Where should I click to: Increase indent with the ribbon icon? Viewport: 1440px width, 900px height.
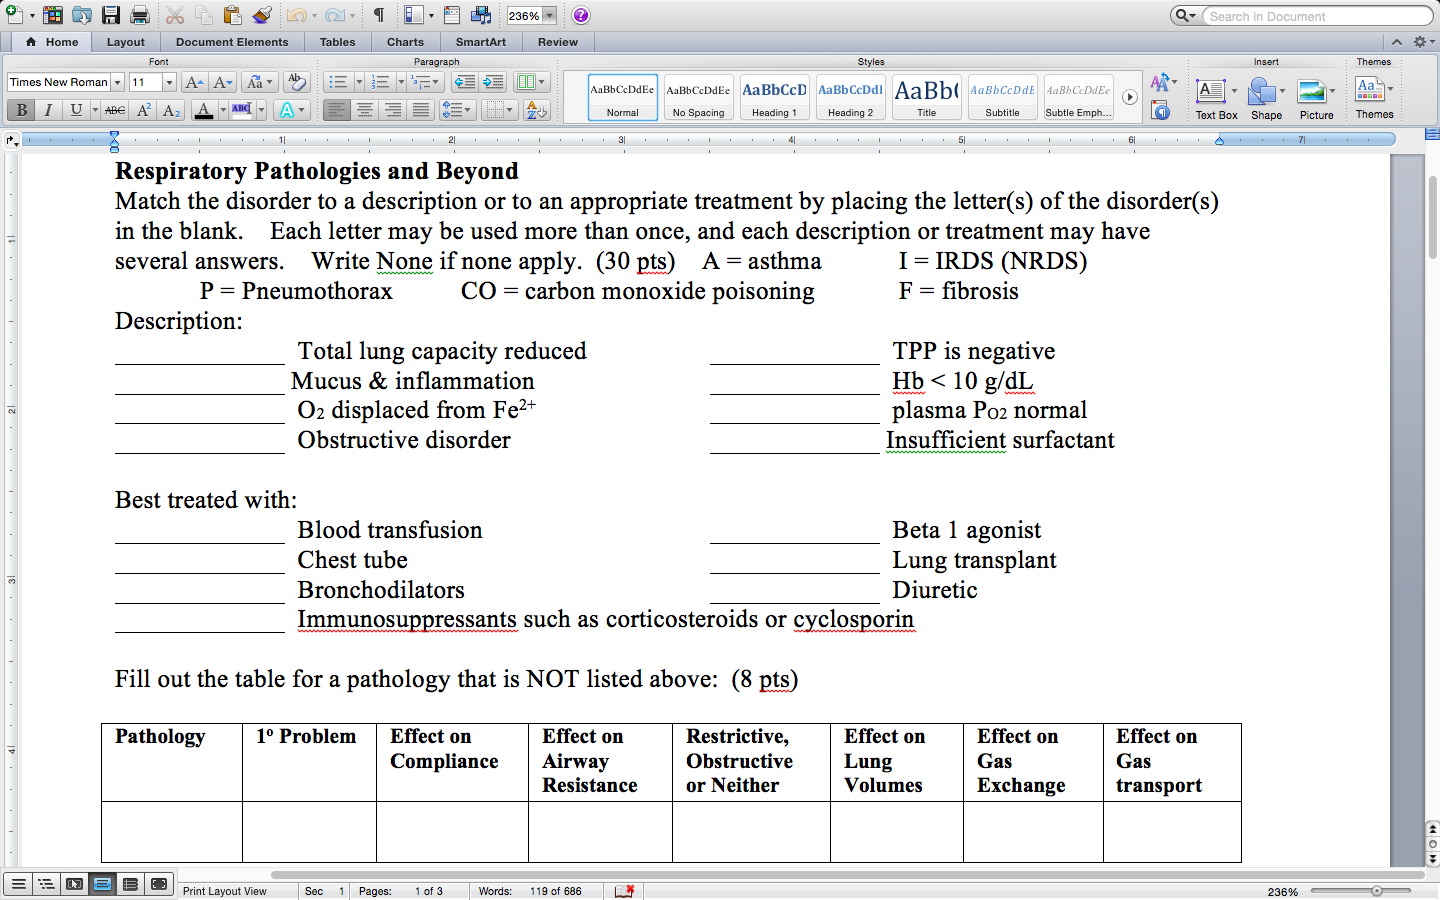(x=493, y=82)
